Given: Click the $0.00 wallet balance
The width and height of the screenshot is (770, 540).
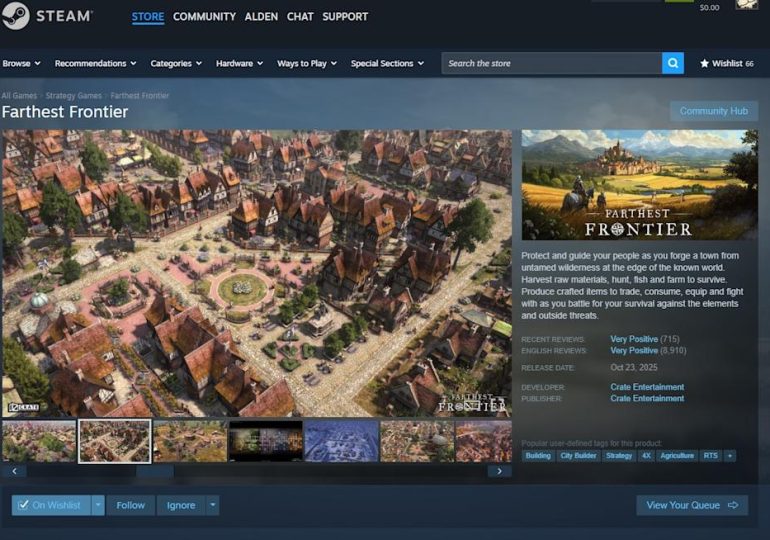Looking at the screenshot, I should click(709, 7).
